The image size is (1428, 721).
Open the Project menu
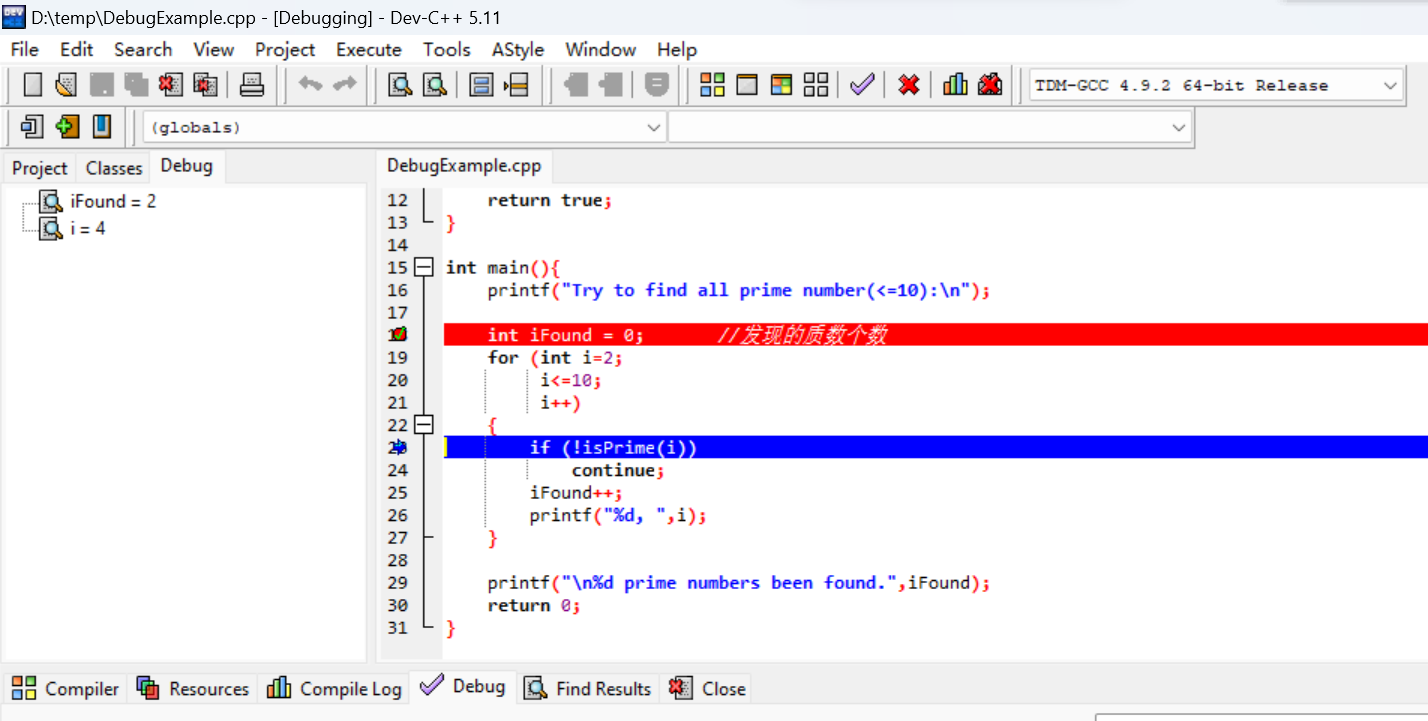coord(285,49)
